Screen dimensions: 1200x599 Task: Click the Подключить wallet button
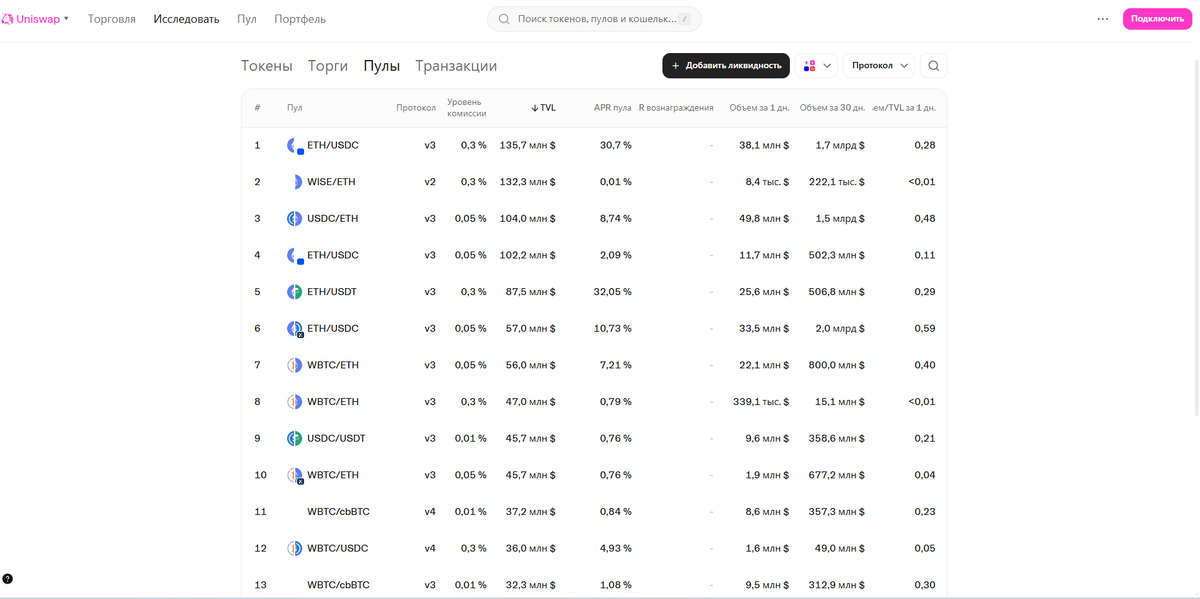point(1157,19)
